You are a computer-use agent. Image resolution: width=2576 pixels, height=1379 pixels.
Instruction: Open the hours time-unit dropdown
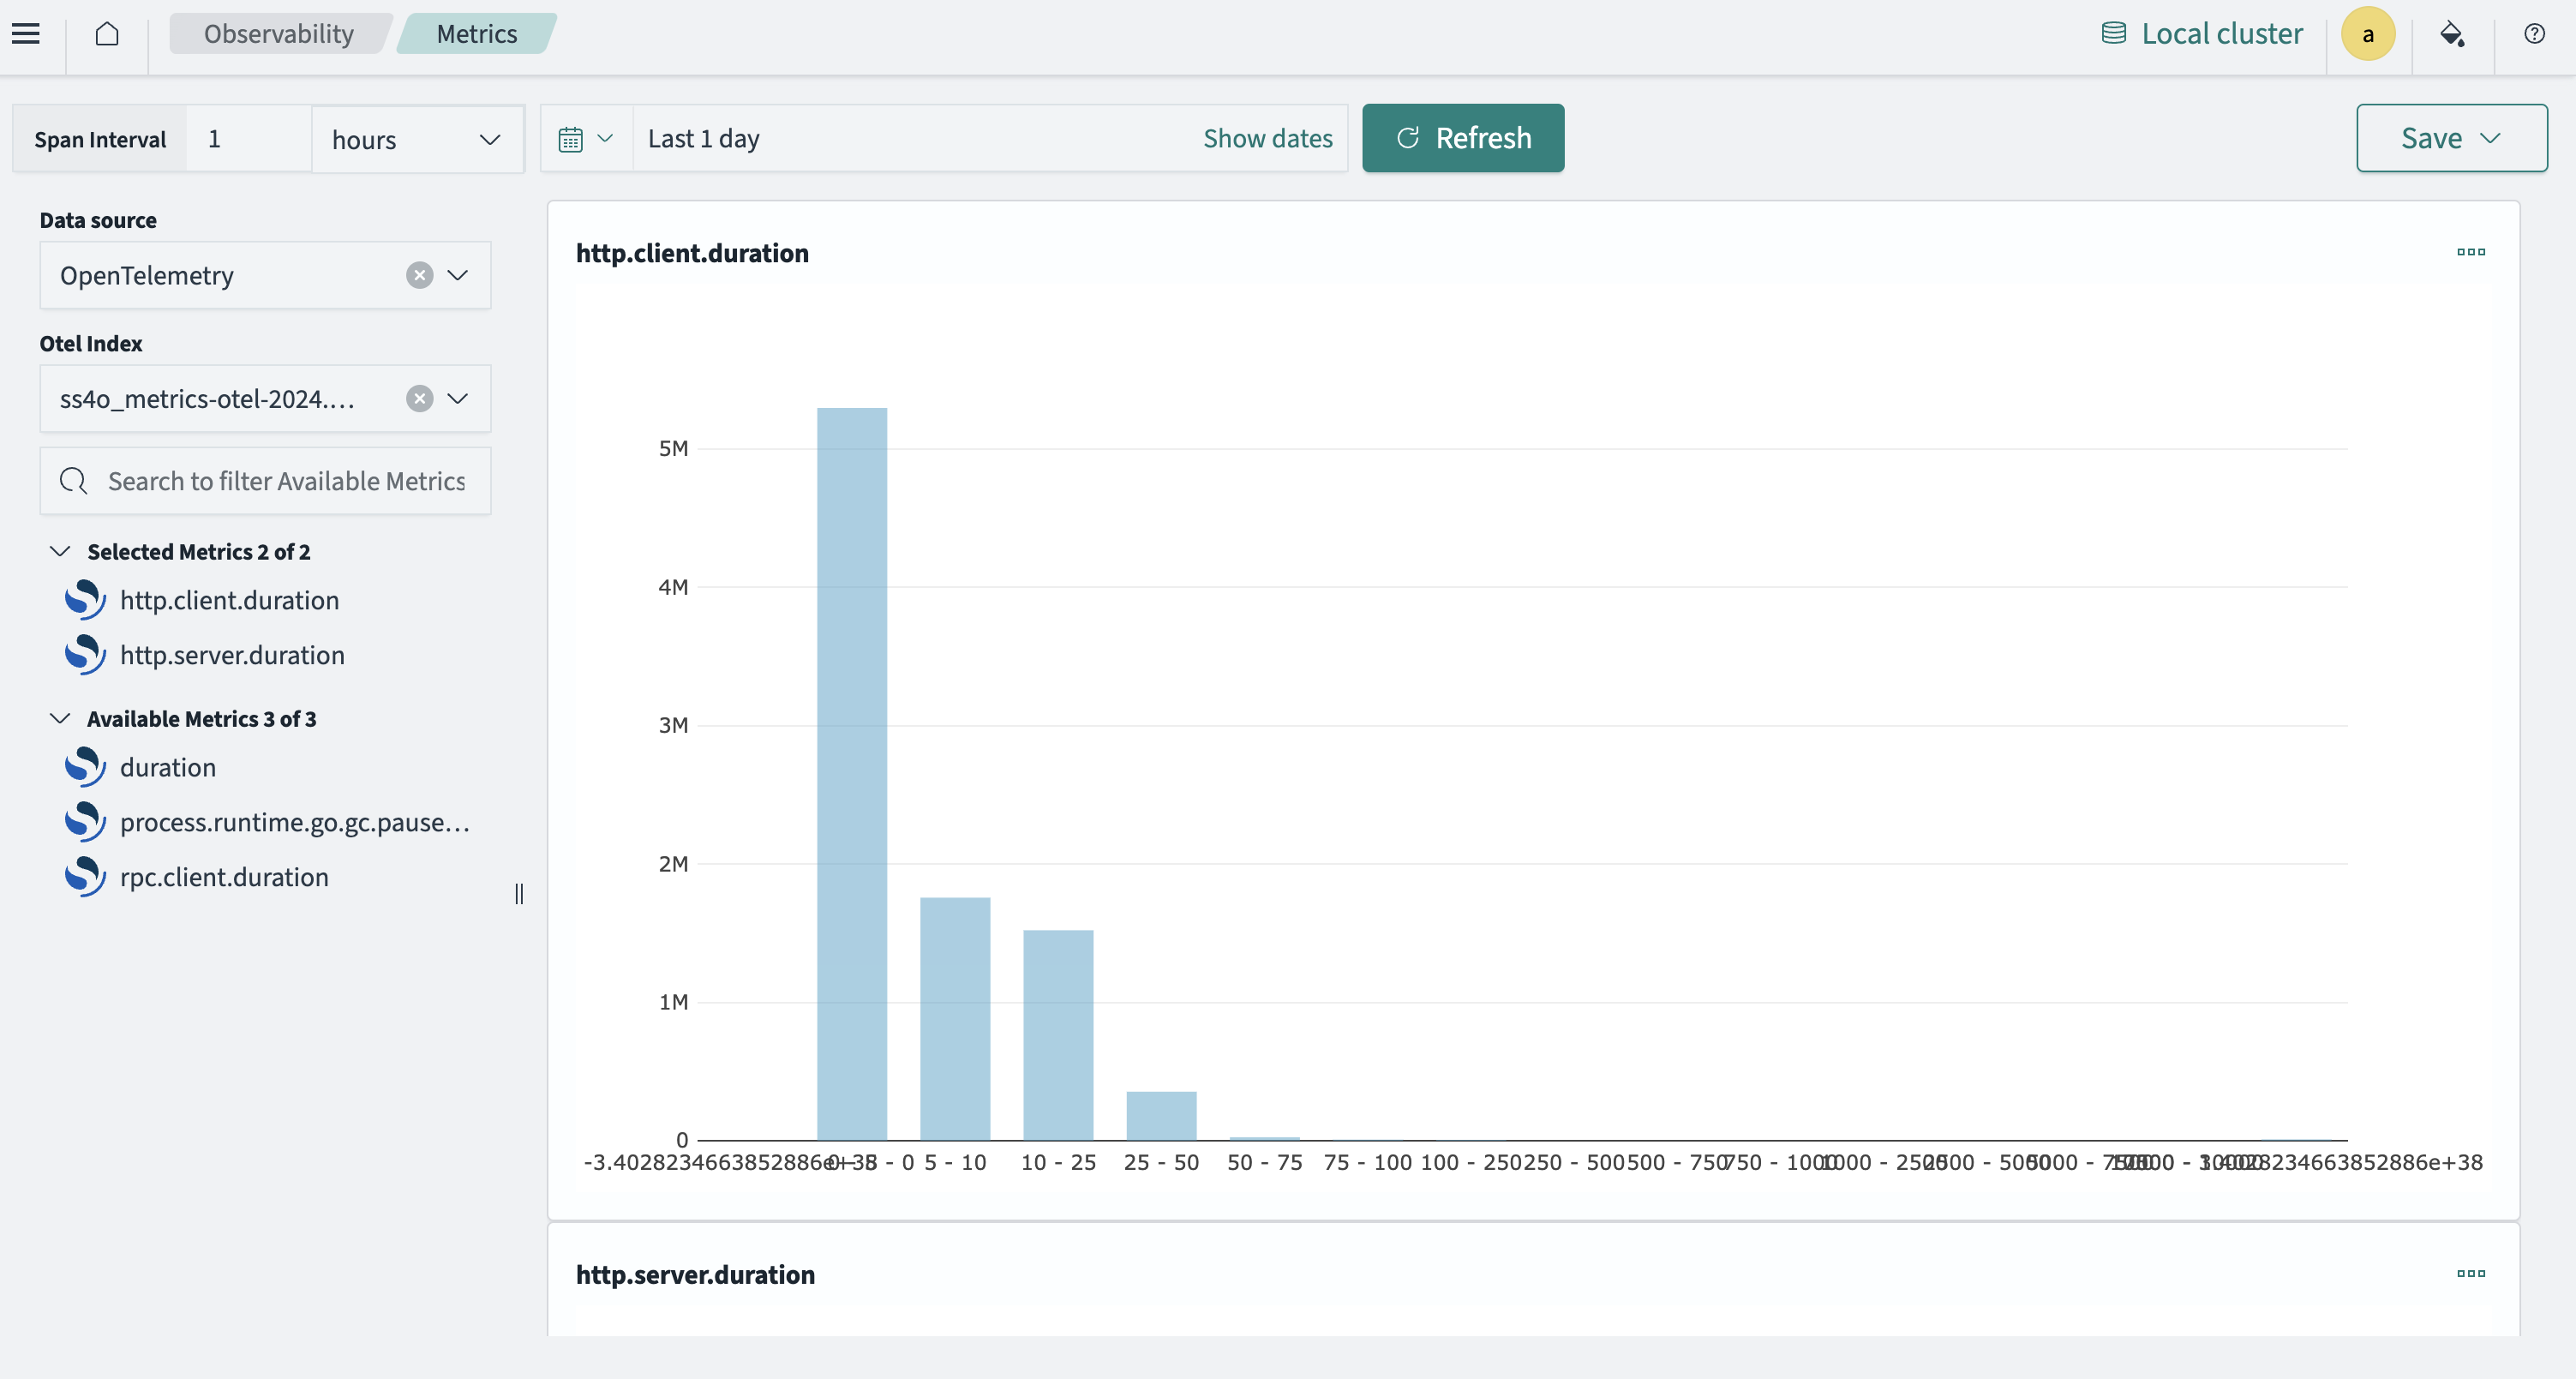[x=417, y=139]
